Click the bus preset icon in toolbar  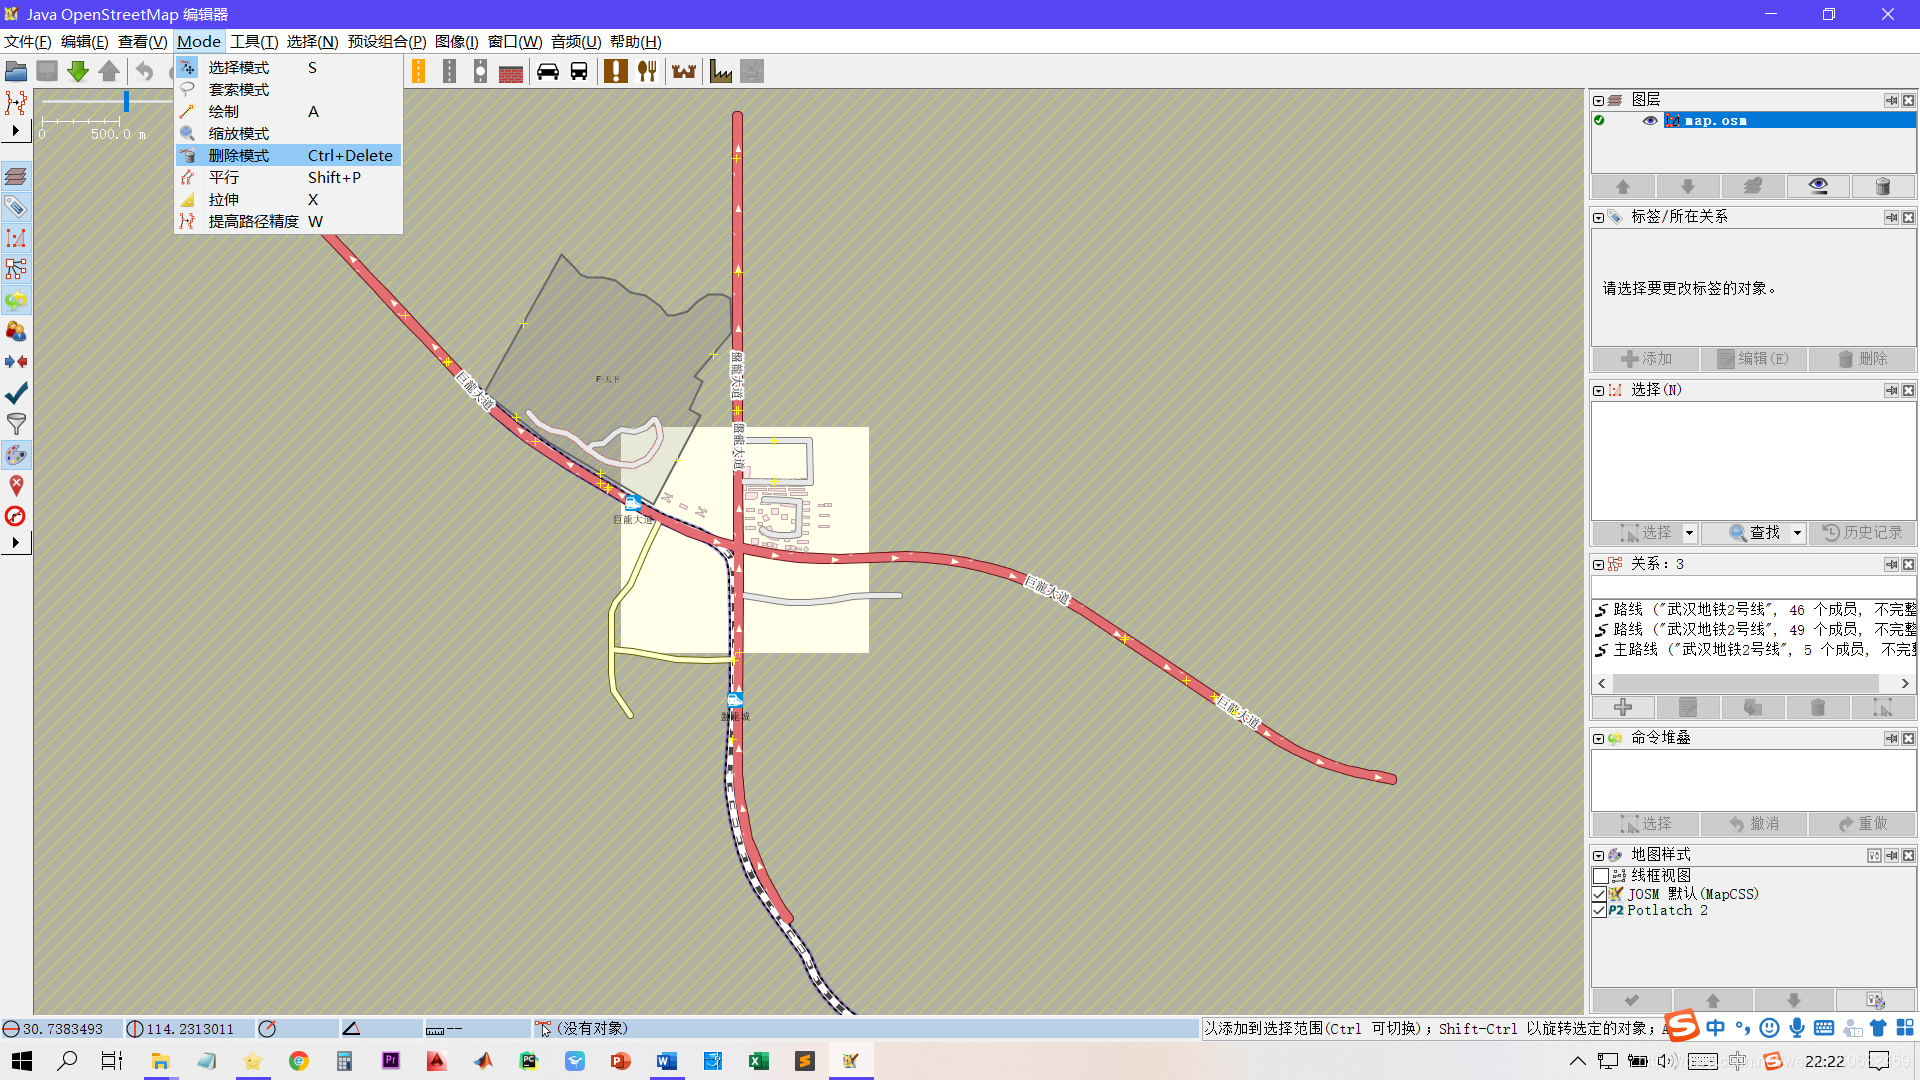579,71
